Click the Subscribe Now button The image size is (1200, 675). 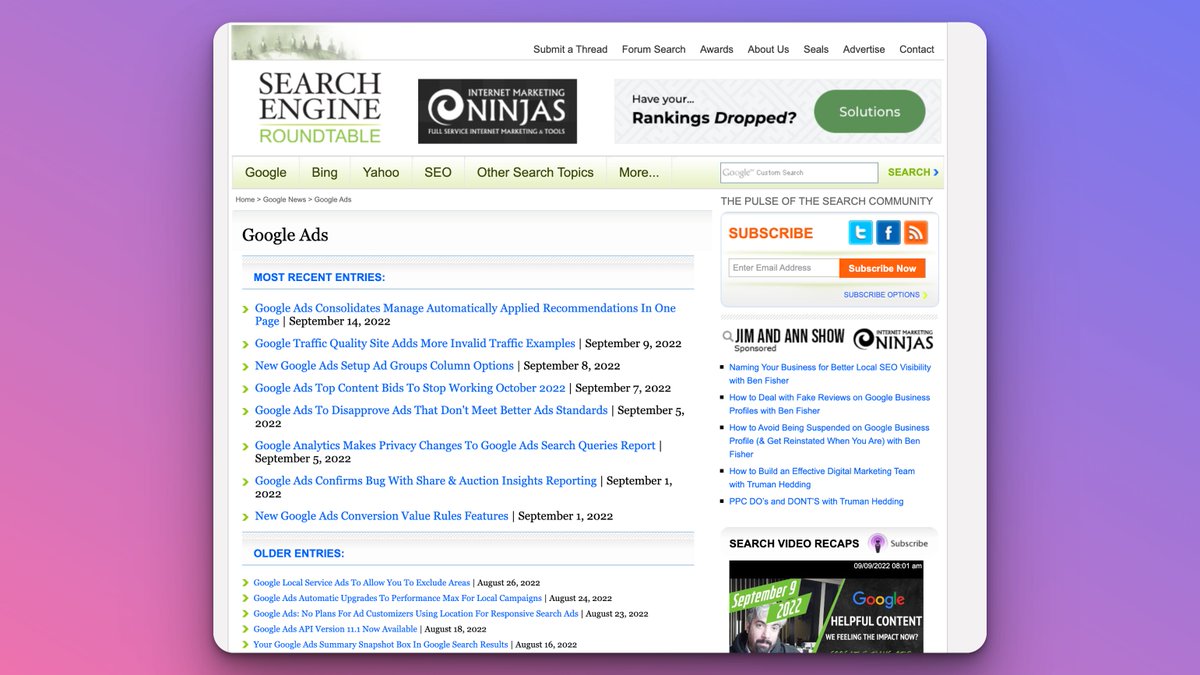[x=882, y=267]
